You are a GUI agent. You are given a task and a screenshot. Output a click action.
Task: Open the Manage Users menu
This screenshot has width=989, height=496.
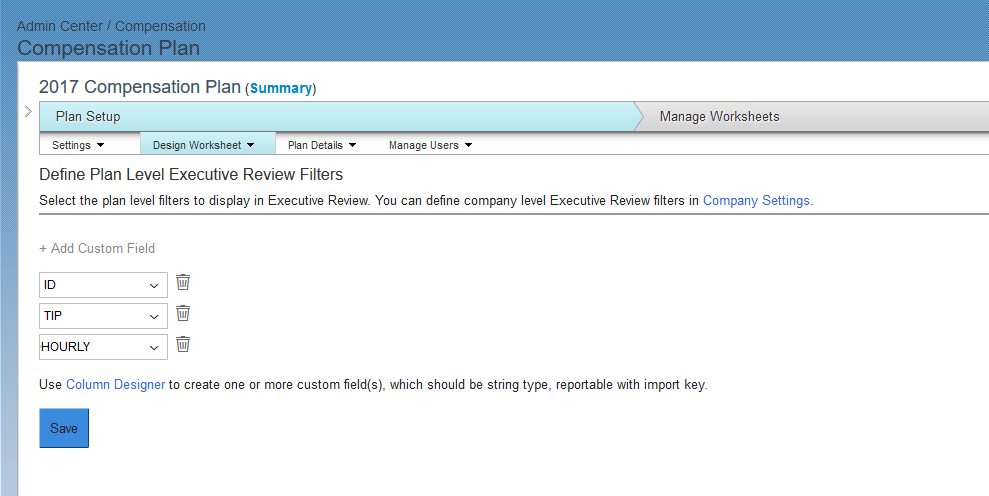click(431, 145)
